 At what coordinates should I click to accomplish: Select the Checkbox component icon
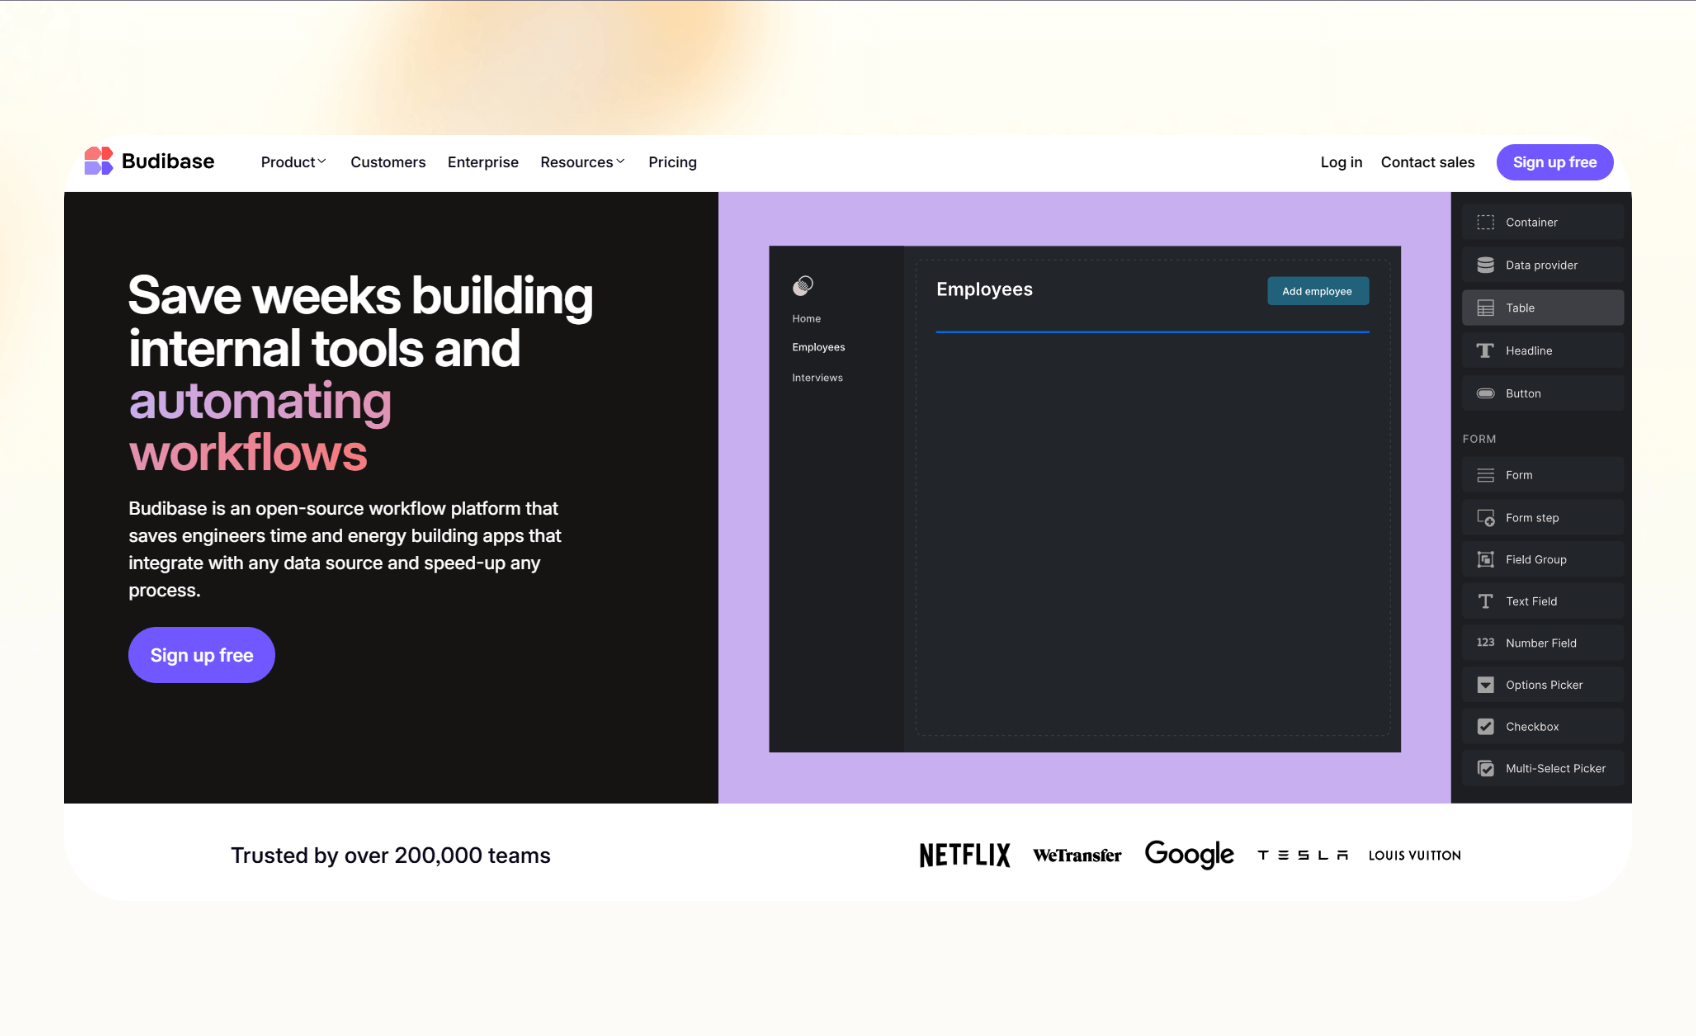click(x=1485, y=727)
